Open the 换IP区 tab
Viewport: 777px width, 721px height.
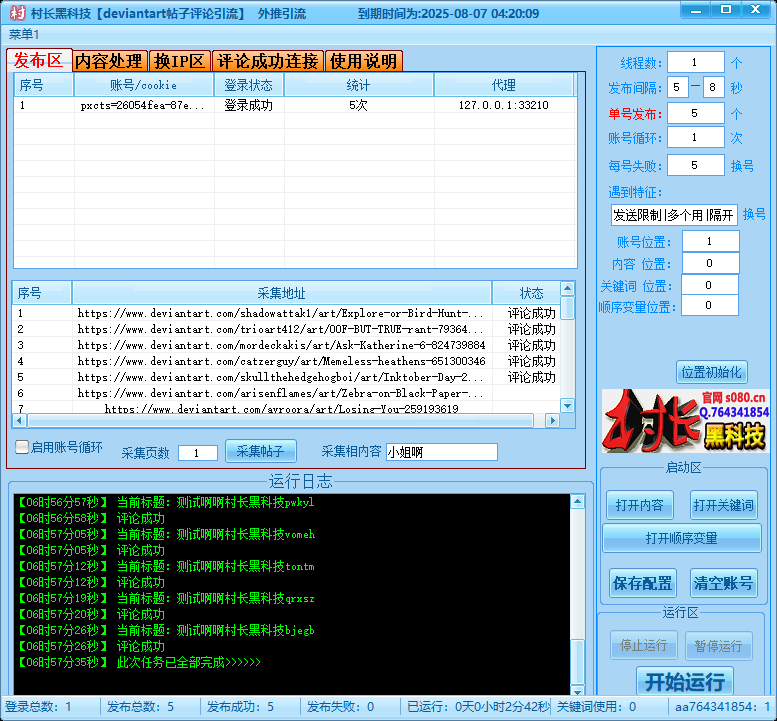point(179,61)
